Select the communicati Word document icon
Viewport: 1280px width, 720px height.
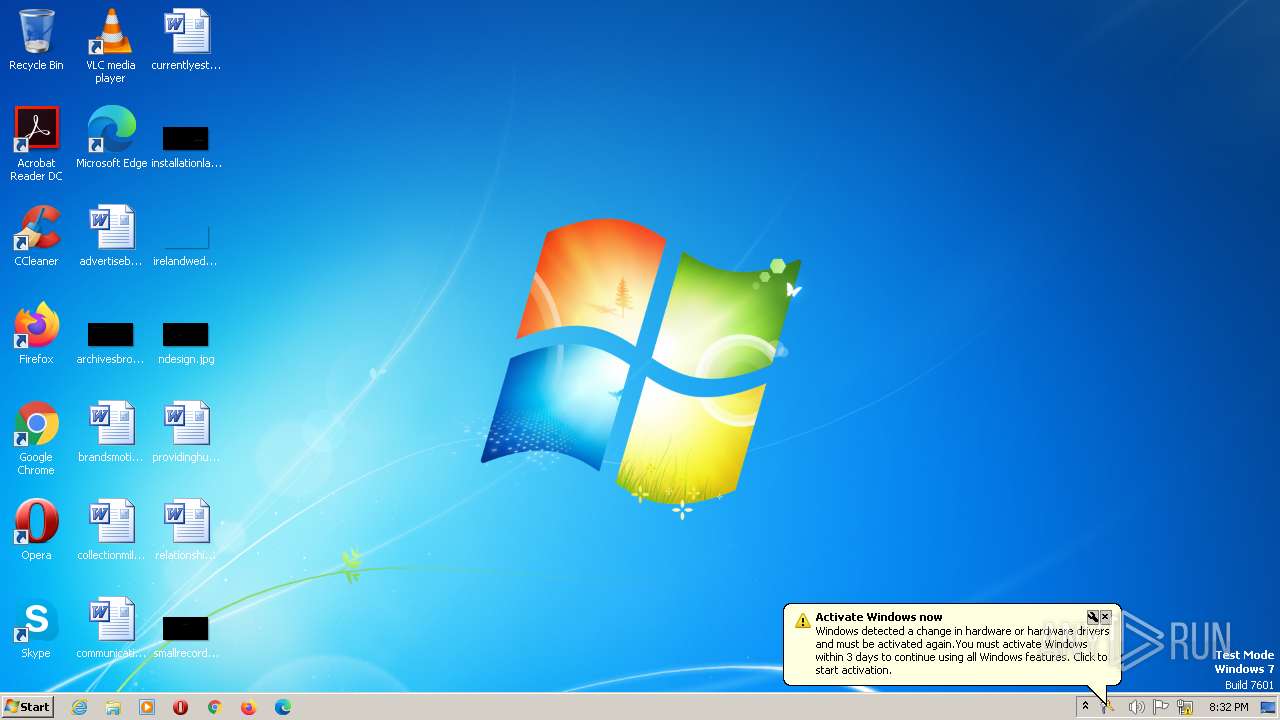[x=110, y=628]
